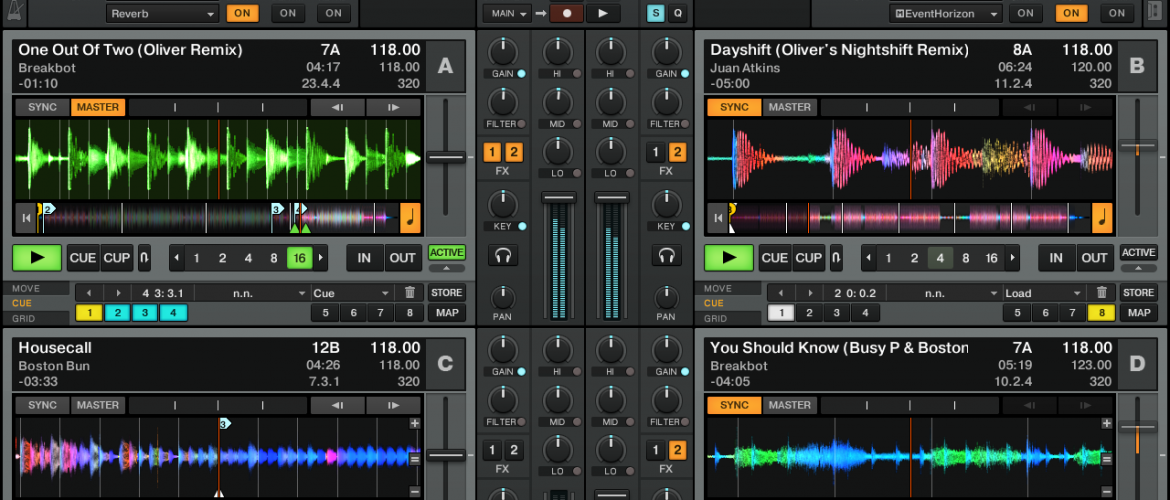The height and width of the screenshot is (500, 1170).
Task: Click the MAP button on Deck B
Action: [1138, 313]
